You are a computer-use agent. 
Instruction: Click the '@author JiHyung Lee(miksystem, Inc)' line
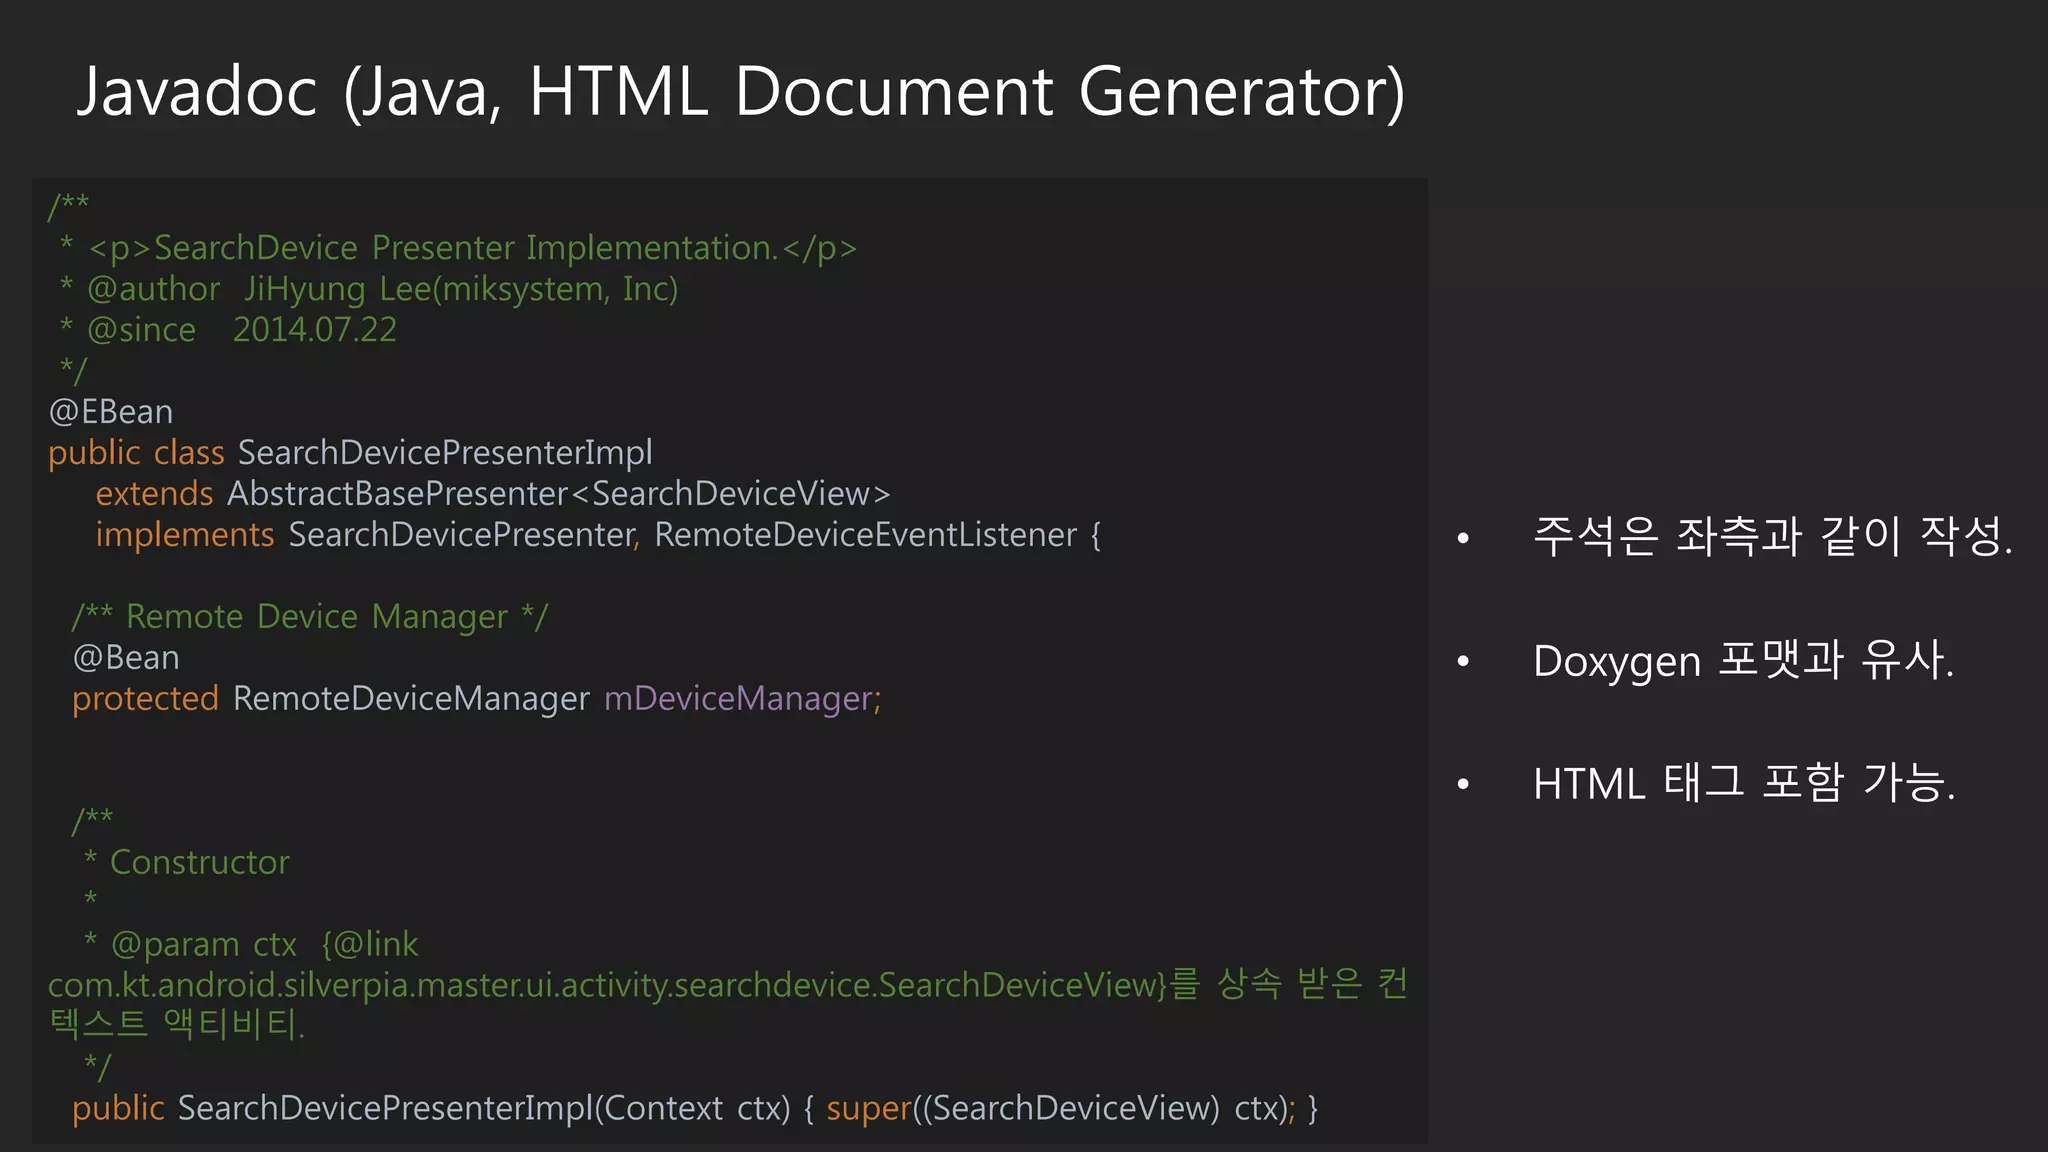(369, 289)
